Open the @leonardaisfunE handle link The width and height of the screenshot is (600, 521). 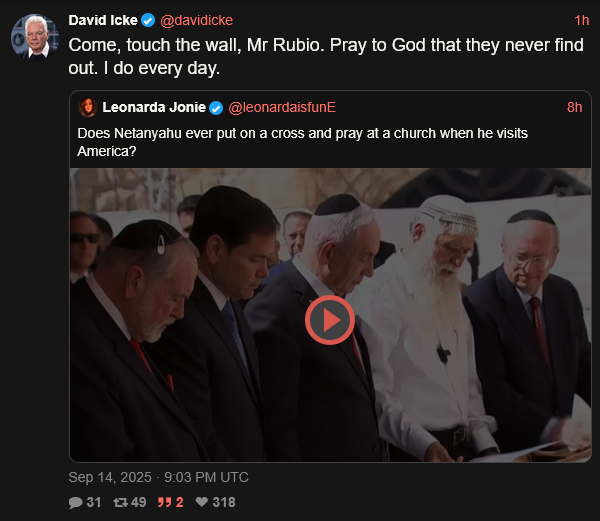point(282,107)
